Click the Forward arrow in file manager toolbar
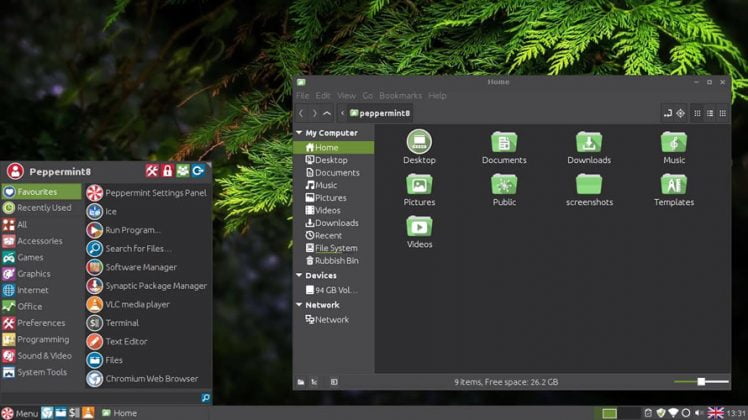The height and width of the screenshot is (420, 748). (314, 113)
